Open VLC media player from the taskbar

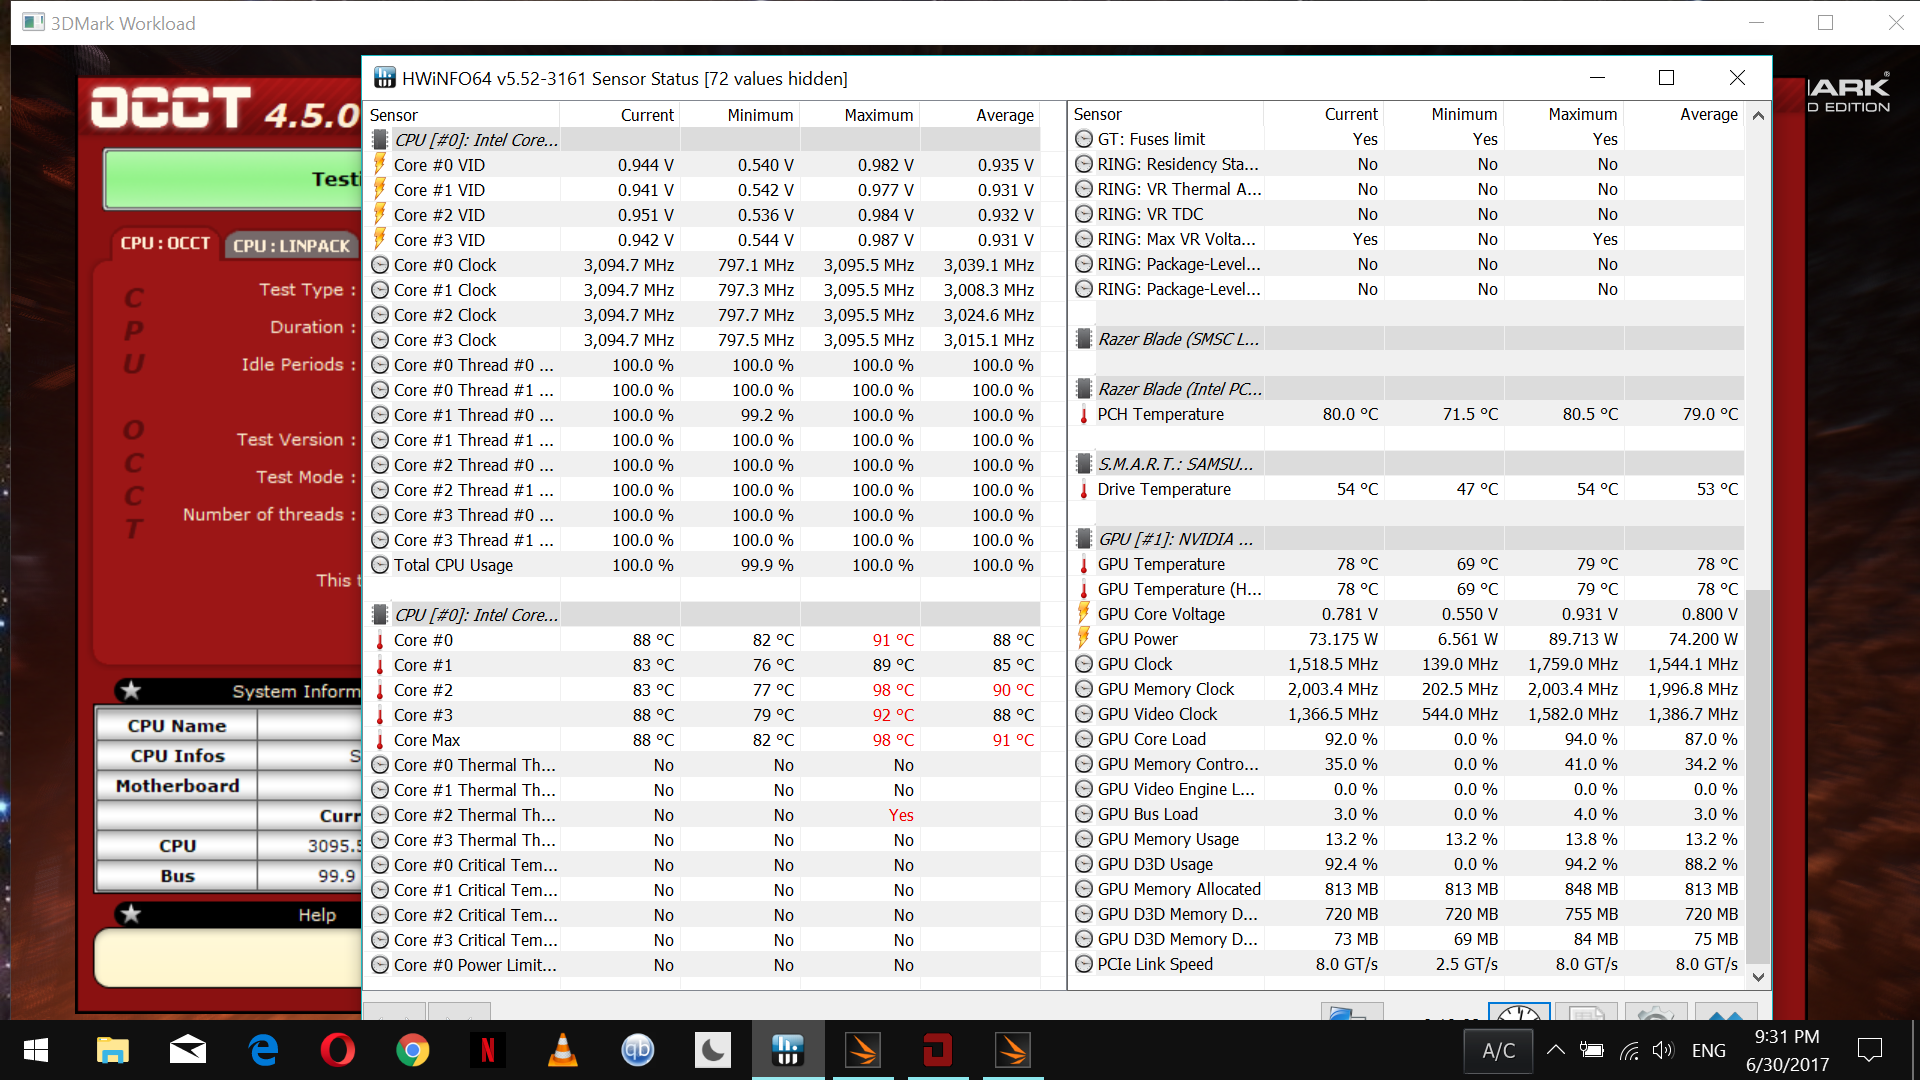563,1050
